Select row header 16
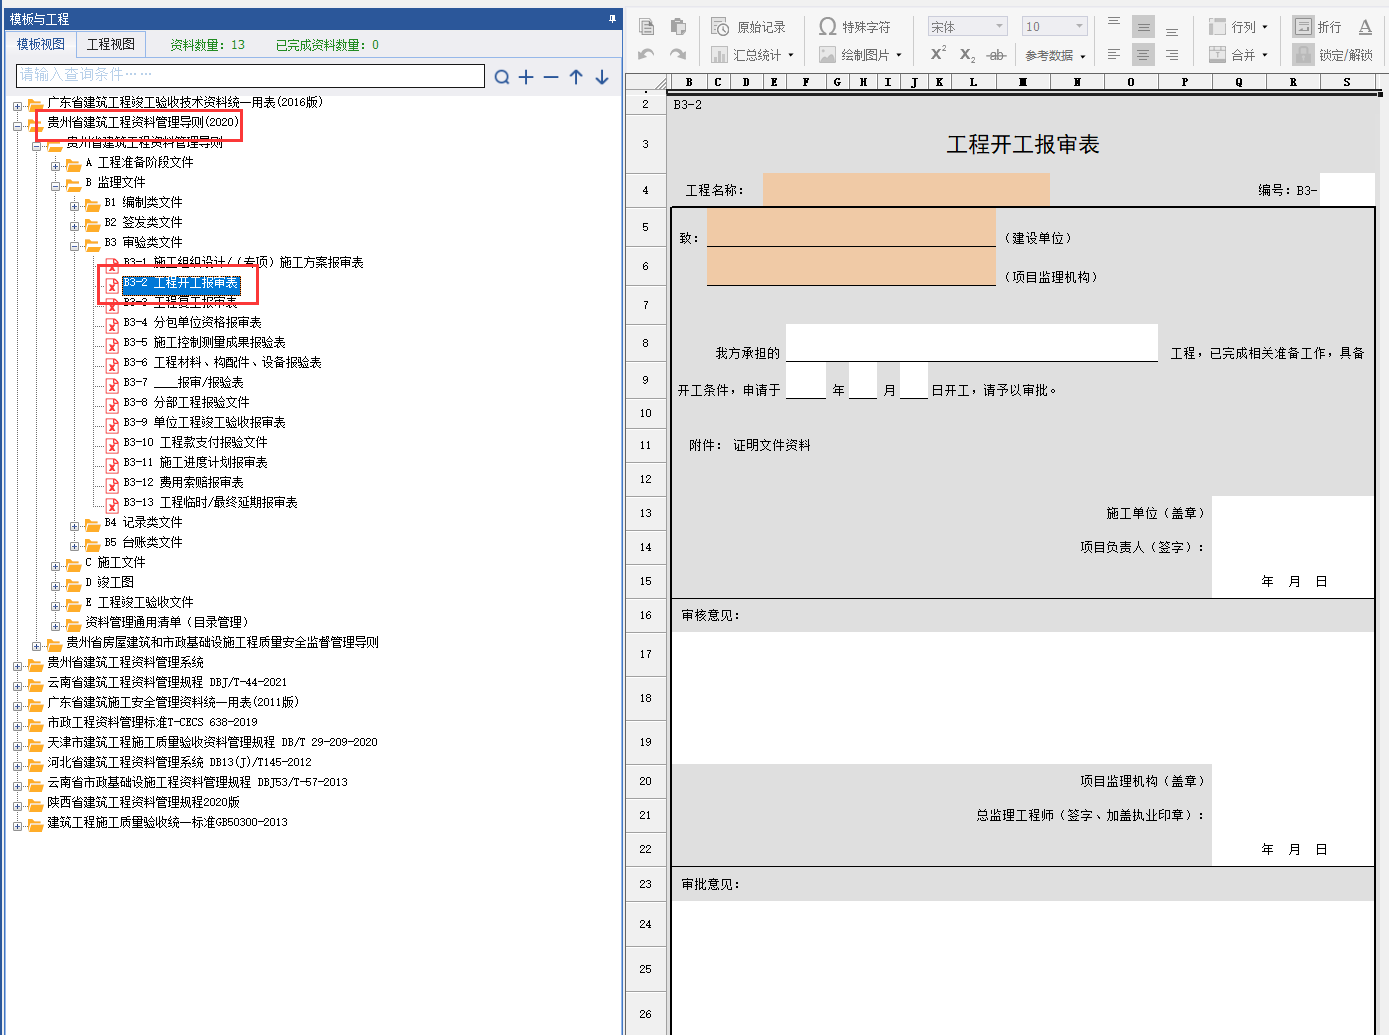The width and height of the screenshot is (1389, 1035). coord(646,615)
